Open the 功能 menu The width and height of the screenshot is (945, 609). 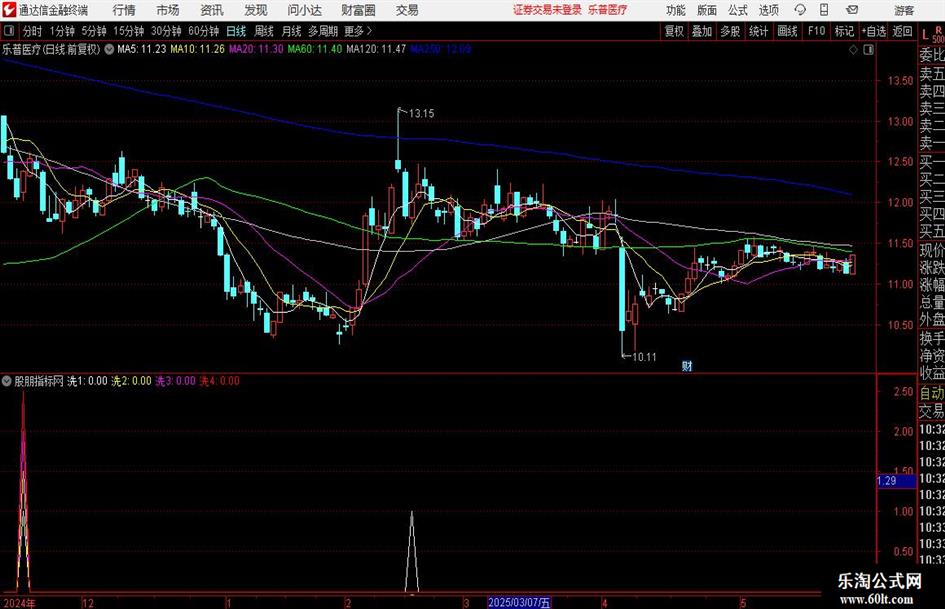click(676, 10)
